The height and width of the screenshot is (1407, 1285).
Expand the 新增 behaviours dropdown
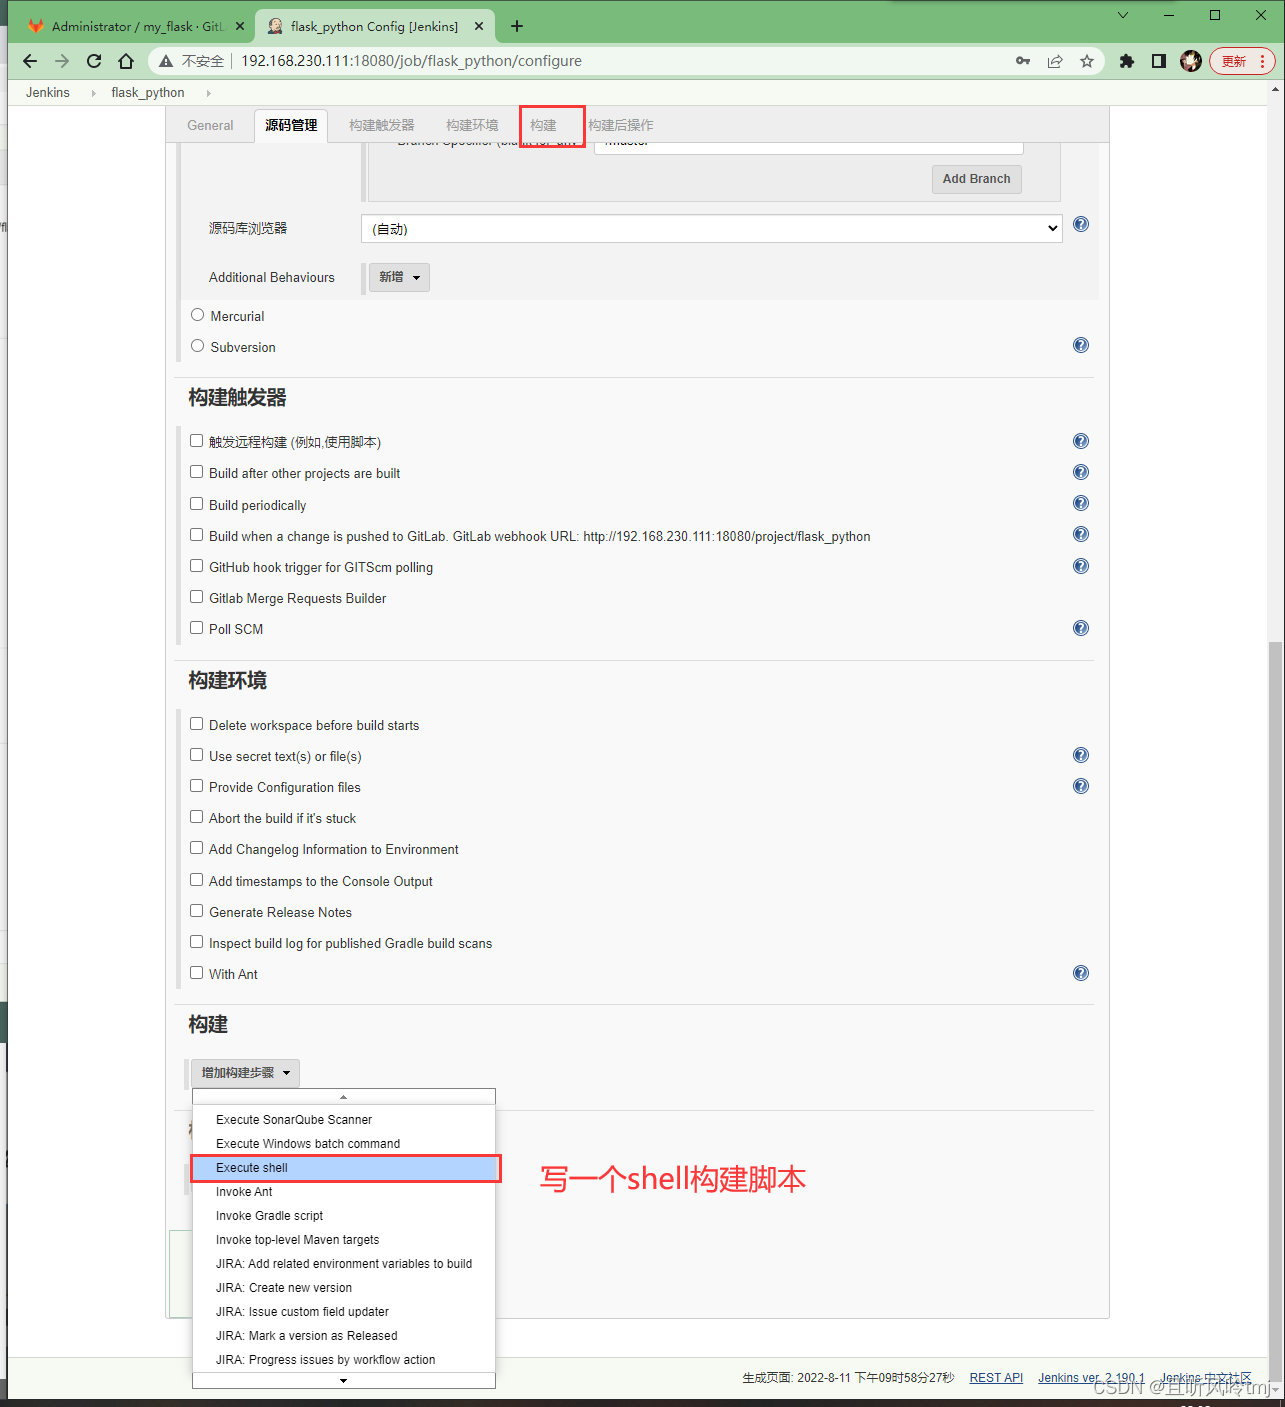coord(399,277)
